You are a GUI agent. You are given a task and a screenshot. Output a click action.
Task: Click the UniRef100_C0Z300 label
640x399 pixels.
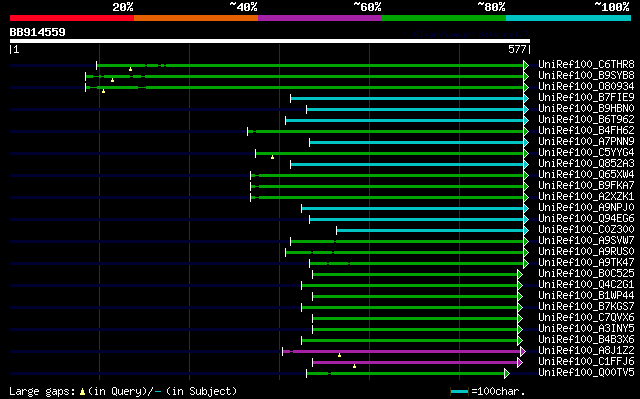pyautogui.click(x=586, y=230)
